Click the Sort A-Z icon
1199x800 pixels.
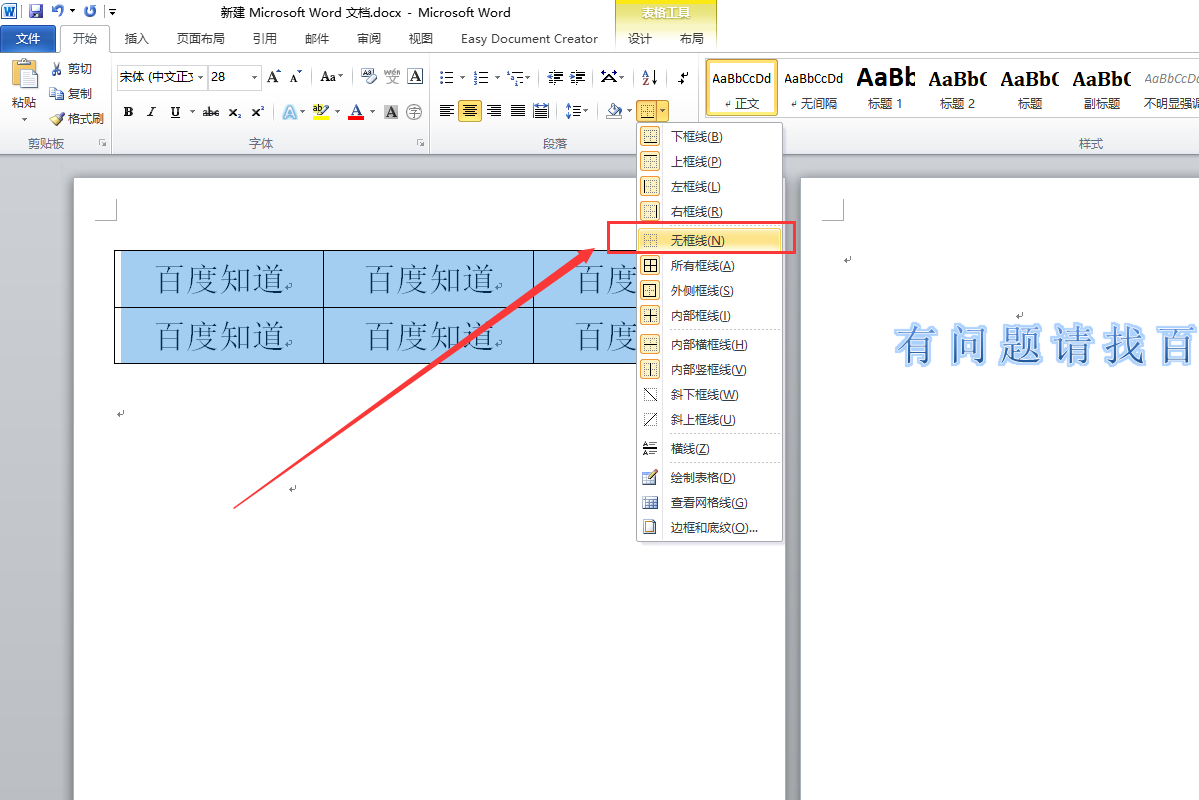pos(649,77)
